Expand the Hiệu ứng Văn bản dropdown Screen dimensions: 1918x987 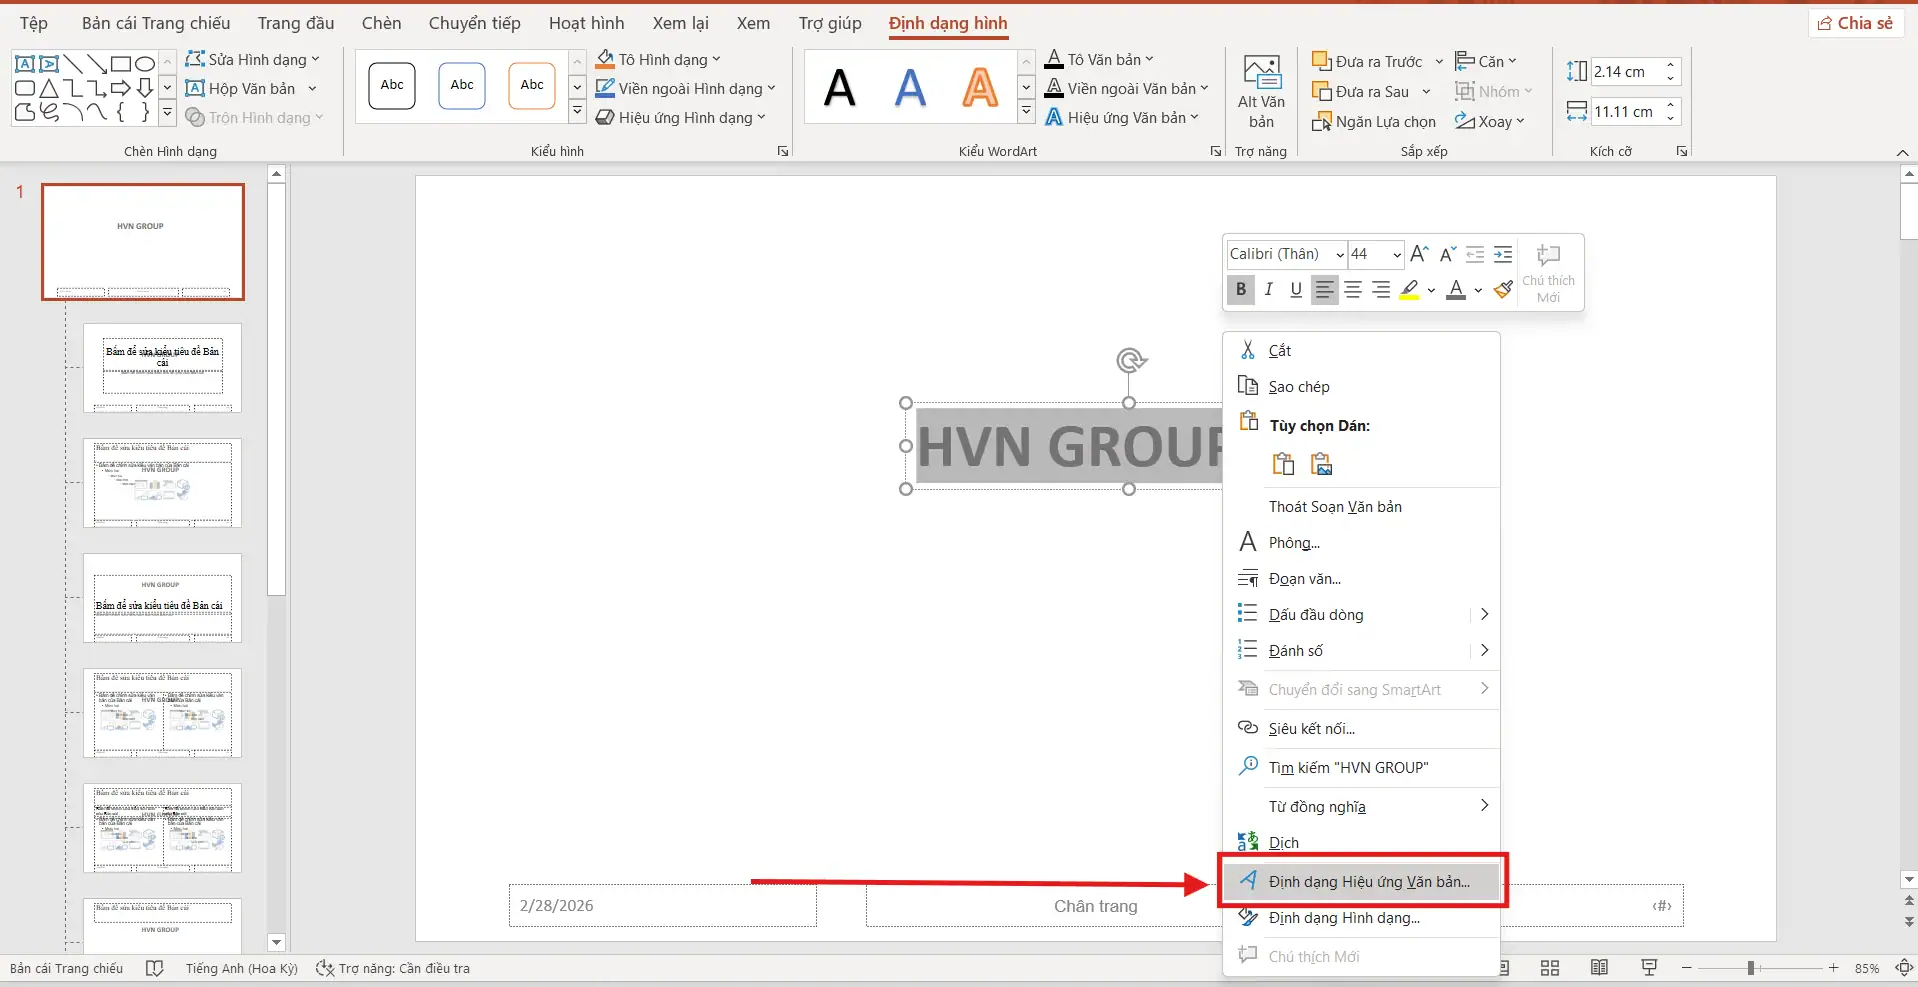click(x=1195, y=118)
